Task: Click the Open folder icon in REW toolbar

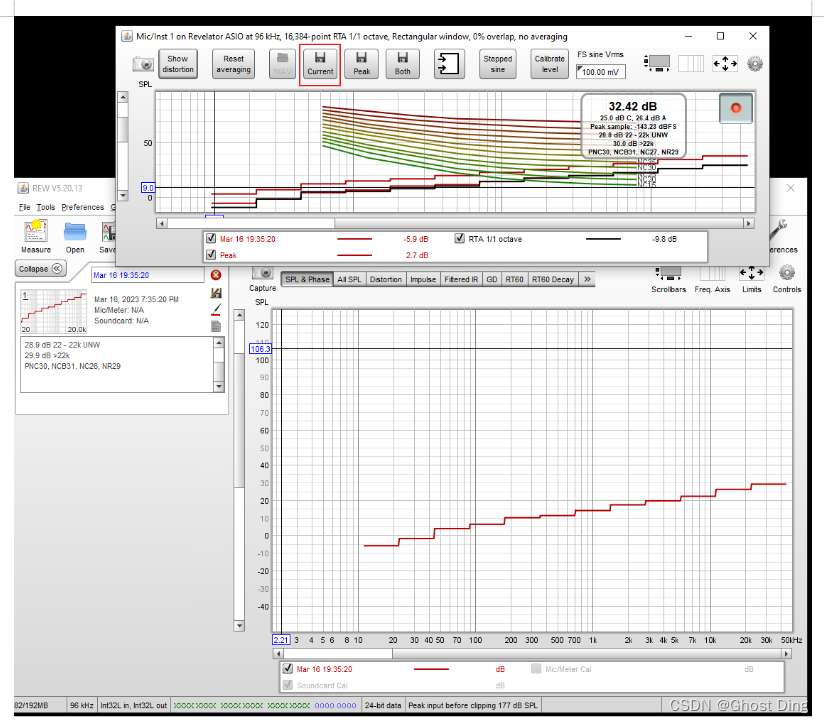Action: click(75, 236)
